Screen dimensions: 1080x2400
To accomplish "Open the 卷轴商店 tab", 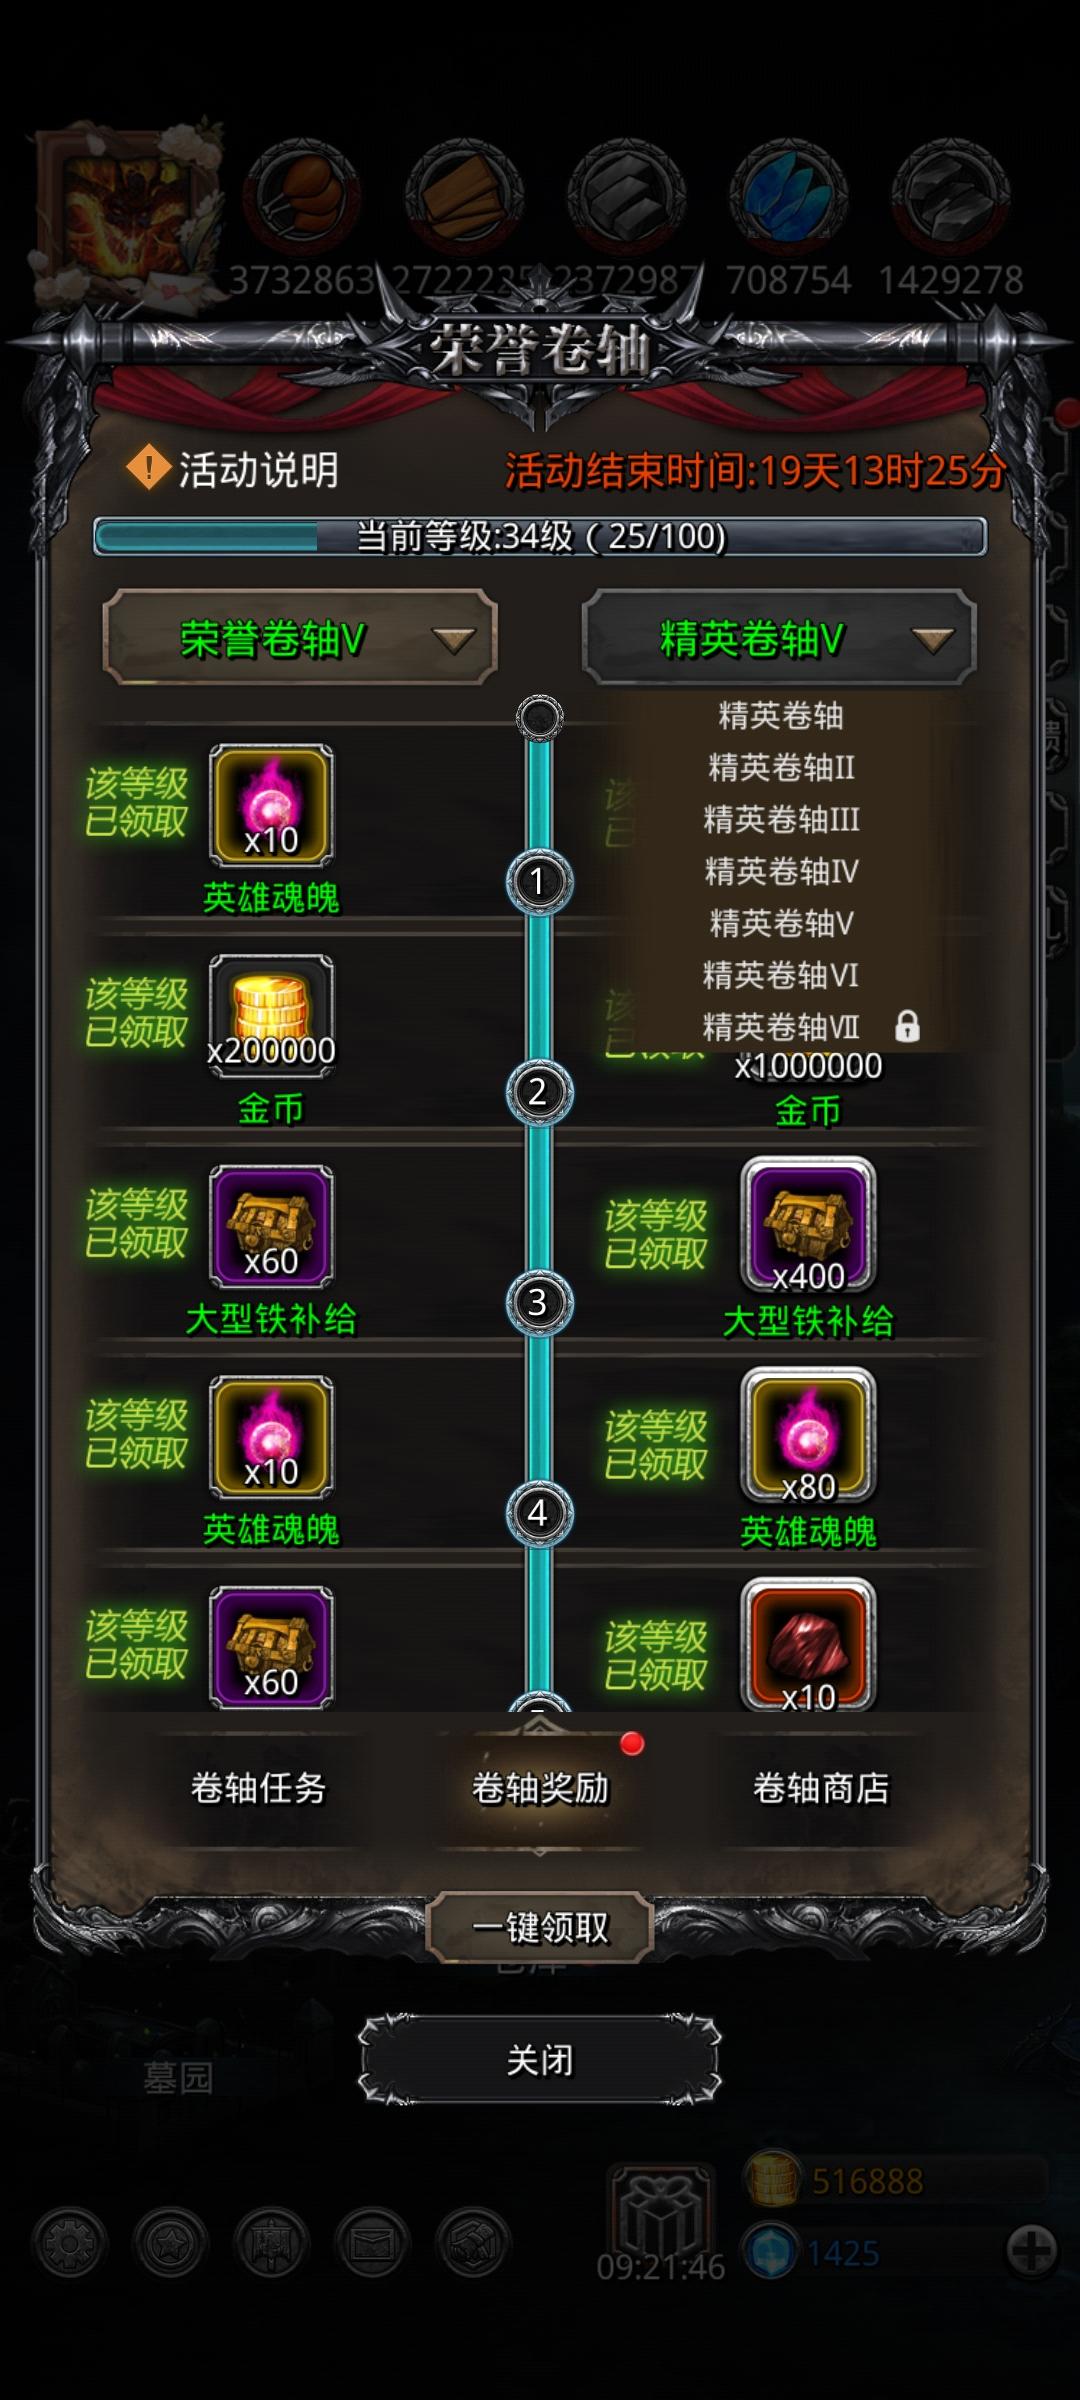I will 821,1788.
